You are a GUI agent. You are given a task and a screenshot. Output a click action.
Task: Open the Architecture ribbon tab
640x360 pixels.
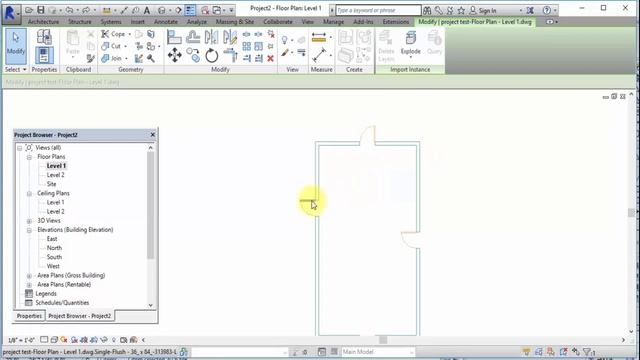click(43, 22)
